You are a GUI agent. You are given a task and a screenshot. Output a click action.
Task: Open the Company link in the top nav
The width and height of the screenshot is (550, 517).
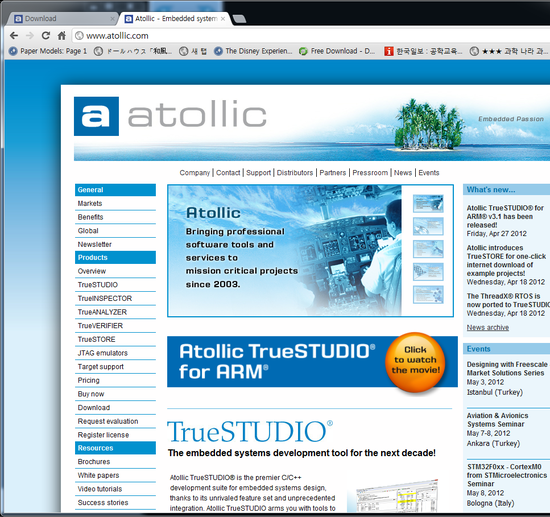coord(195,173)
